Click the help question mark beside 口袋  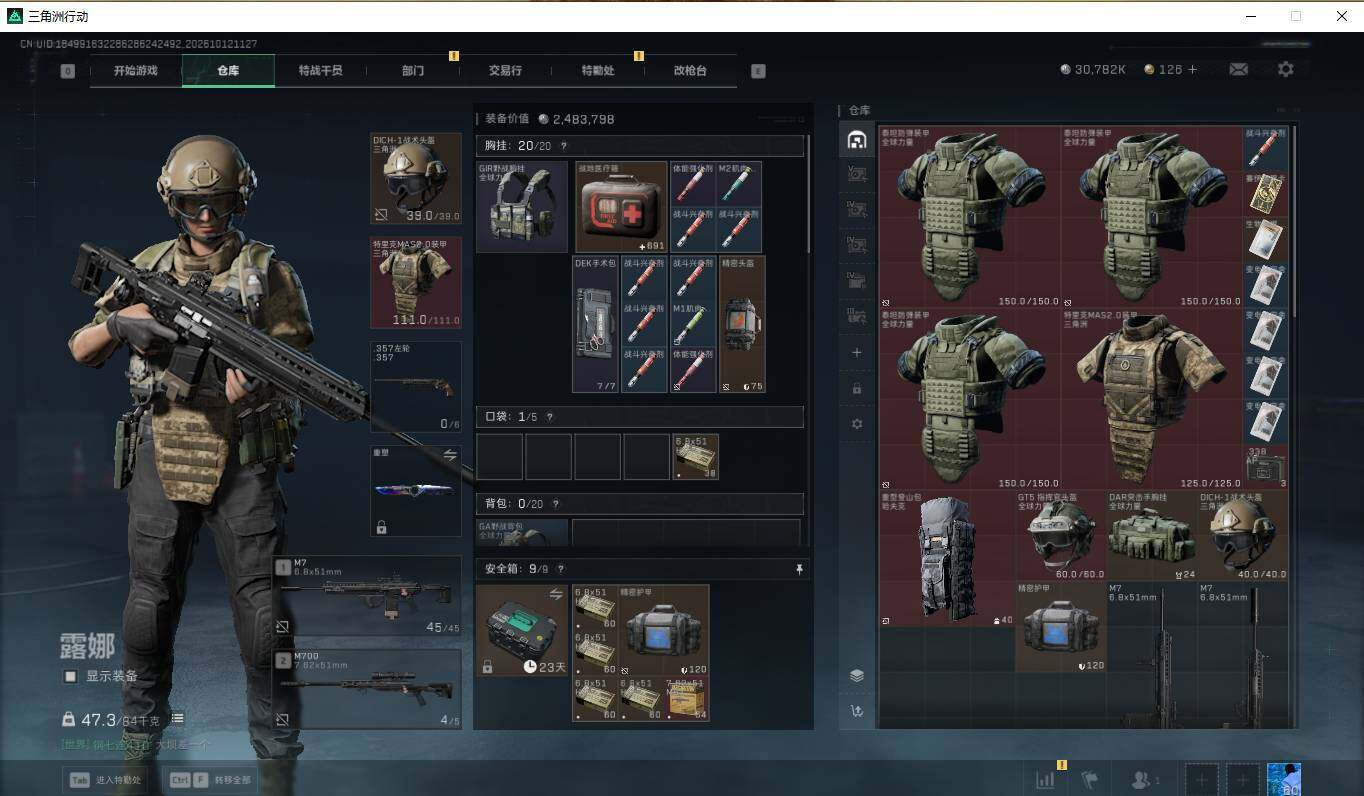point(549,417)
